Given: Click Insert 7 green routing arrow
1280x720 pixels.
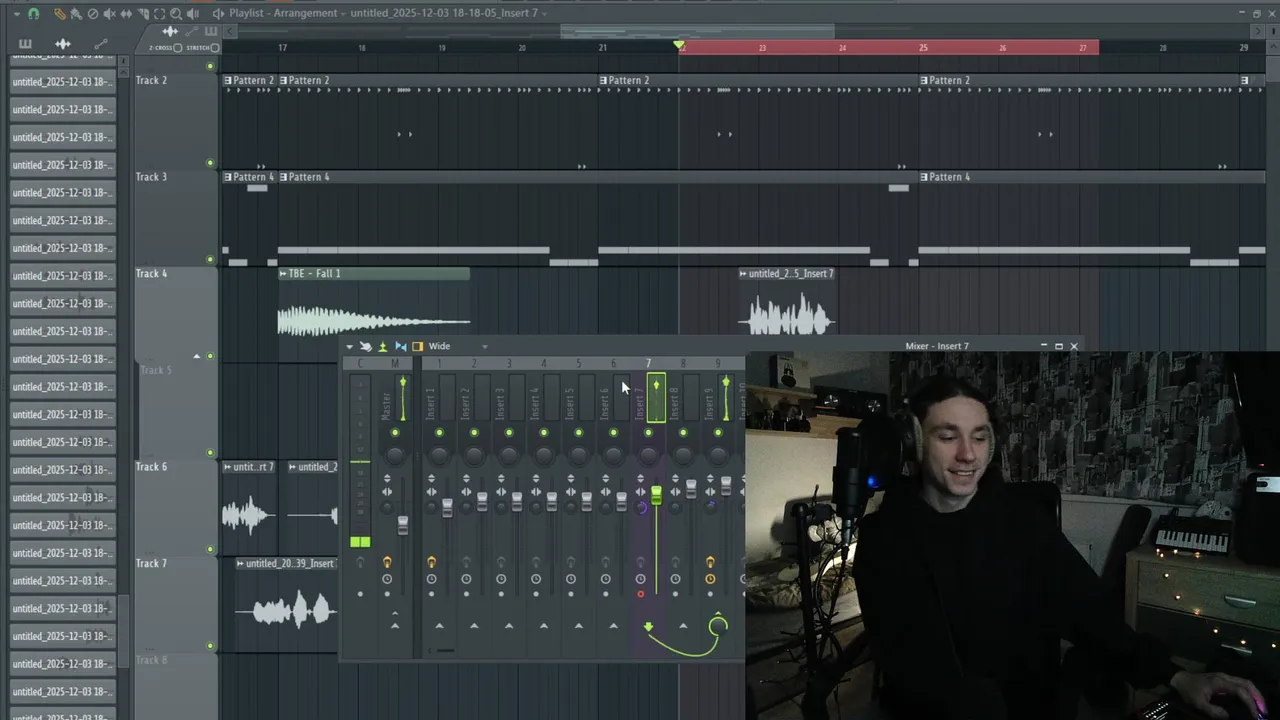Looking at the screenshot, I should coord(648,628).
